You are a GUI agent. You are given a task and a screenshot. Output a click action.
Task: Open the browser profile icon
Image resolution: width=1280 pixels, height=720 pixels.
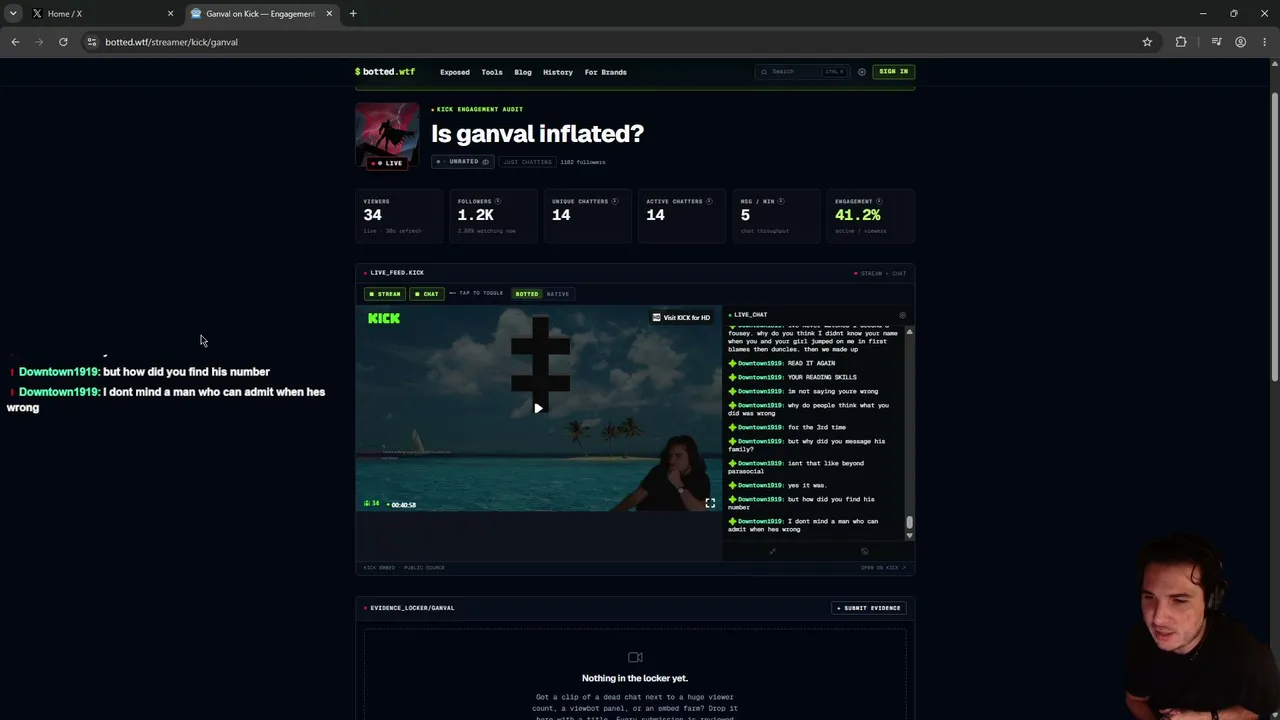pos(1240,42)
